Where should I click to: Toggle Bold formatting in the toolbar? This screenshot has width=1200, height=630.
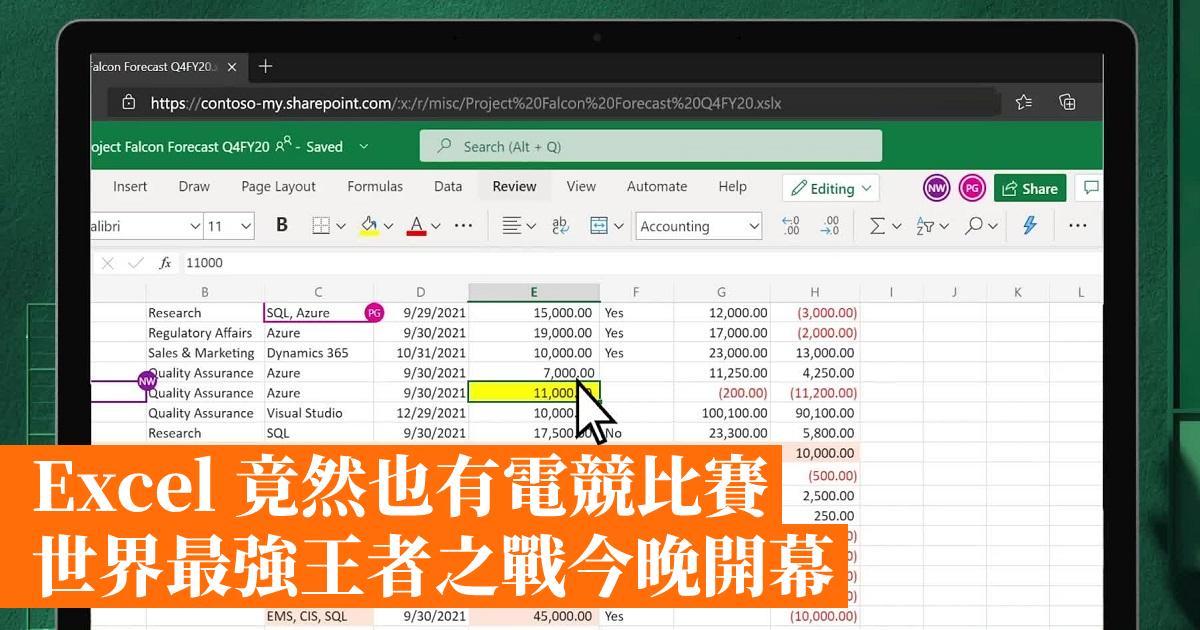coord(282,226)
